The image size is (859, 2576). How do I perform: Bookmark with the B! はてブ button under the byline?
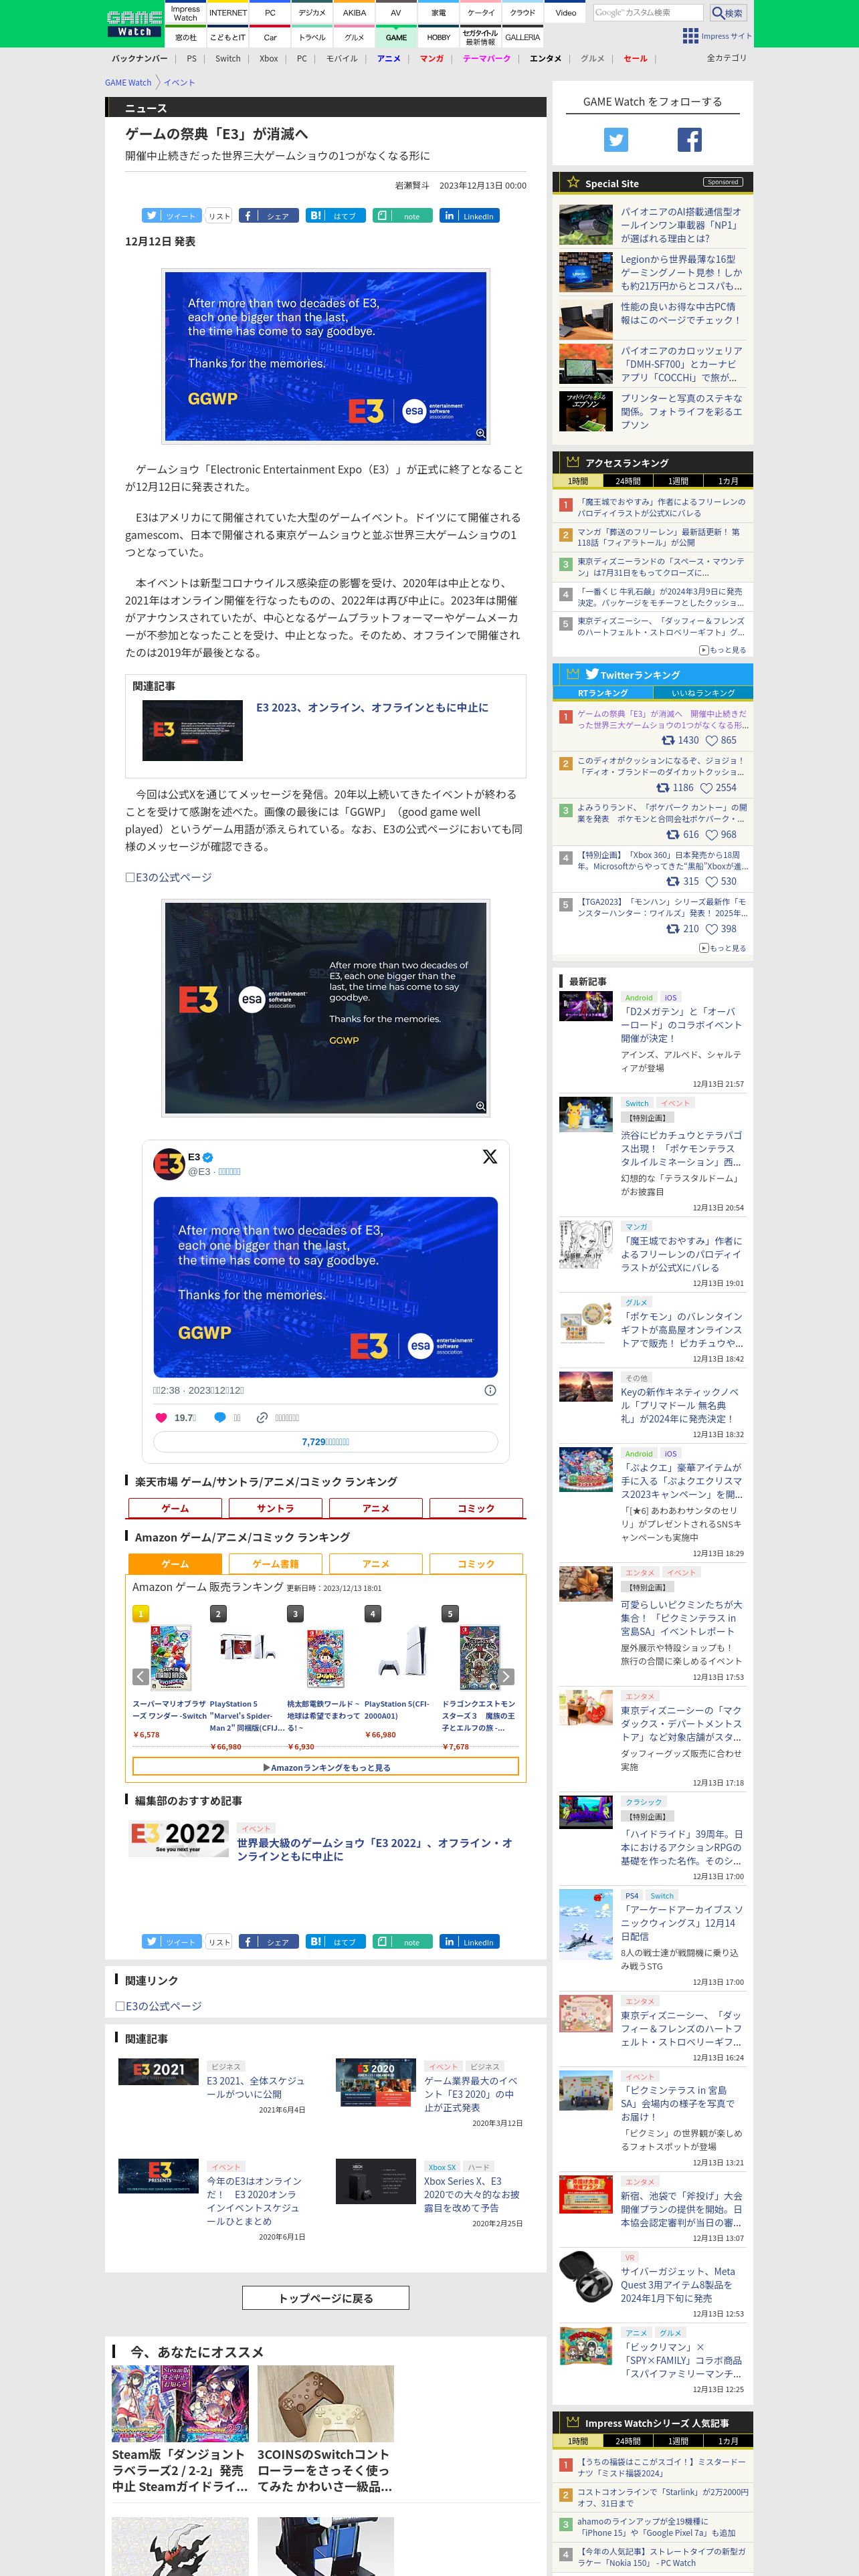click(335, 216)
